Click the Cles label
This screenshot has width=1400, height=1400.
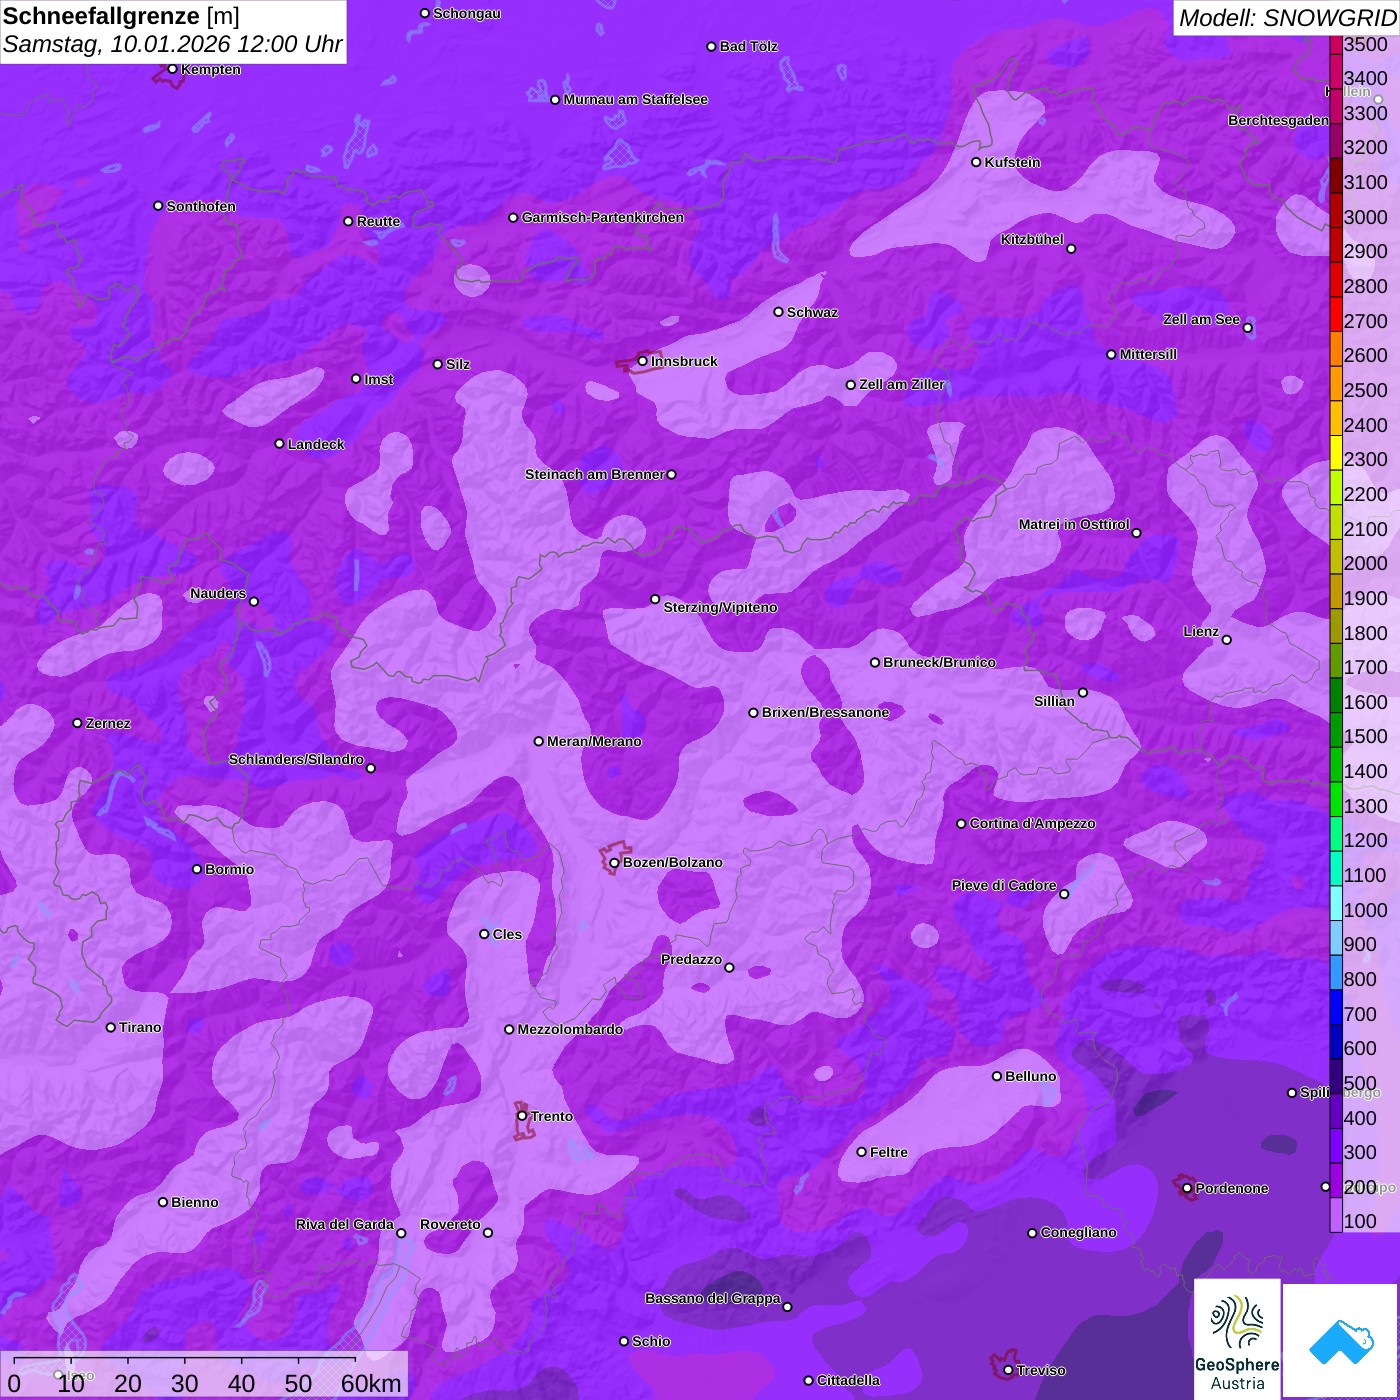pos(507,934)
